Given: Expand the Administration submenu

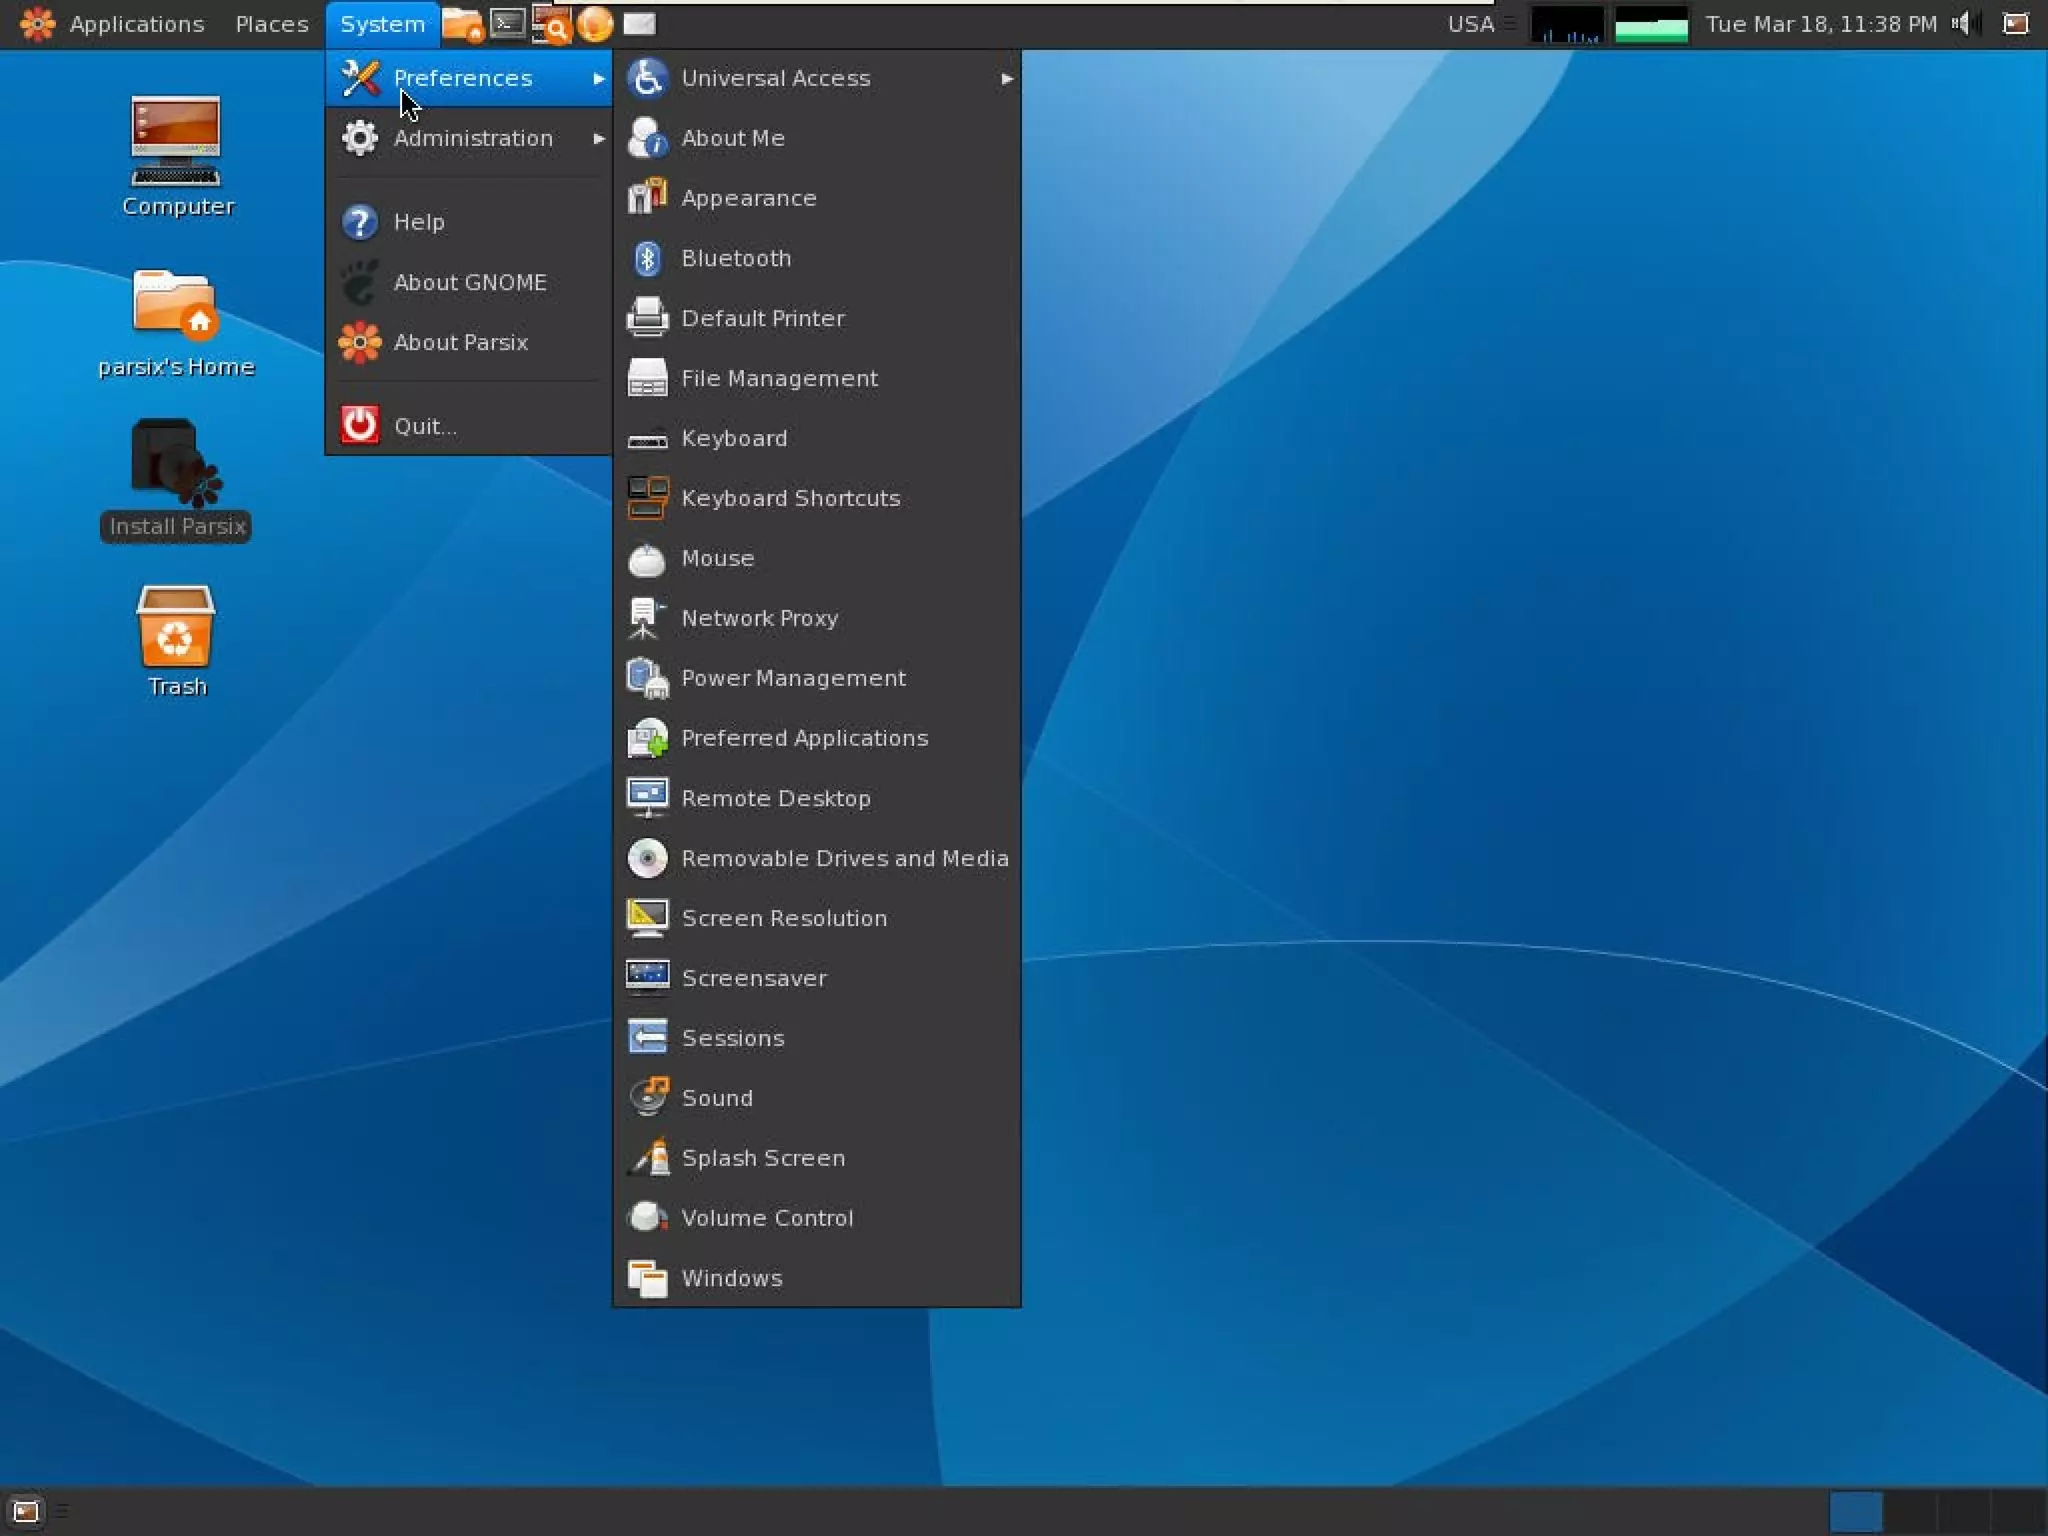Looking at the screenshot, I should (x=472, y=138).
